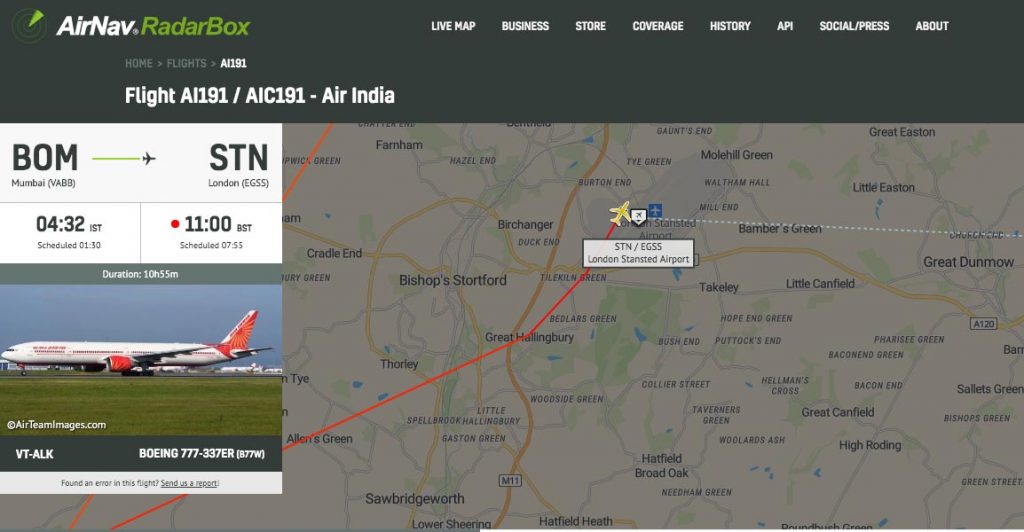Click the HOME breadcrumb link
Image resolution: width=1024 pixels, height=532 pixels.
tap(138, 63)
